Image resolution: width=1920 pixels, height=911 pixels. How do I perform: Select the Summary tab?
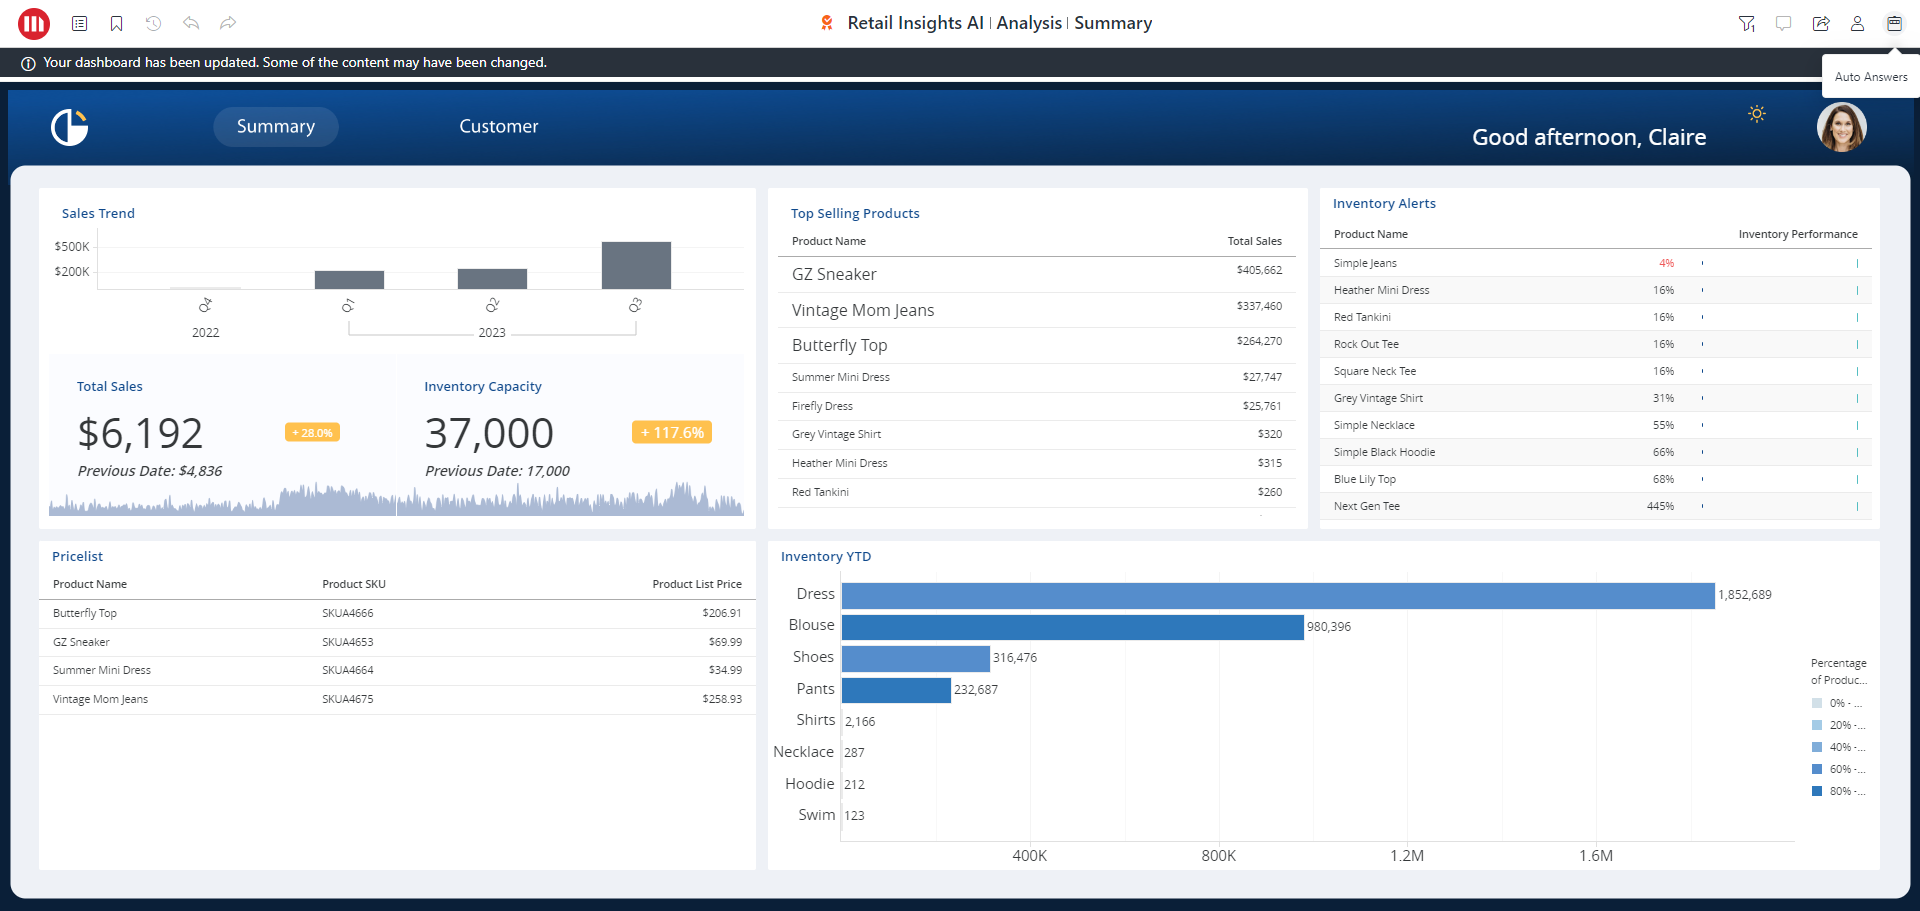tap(276, 127)
